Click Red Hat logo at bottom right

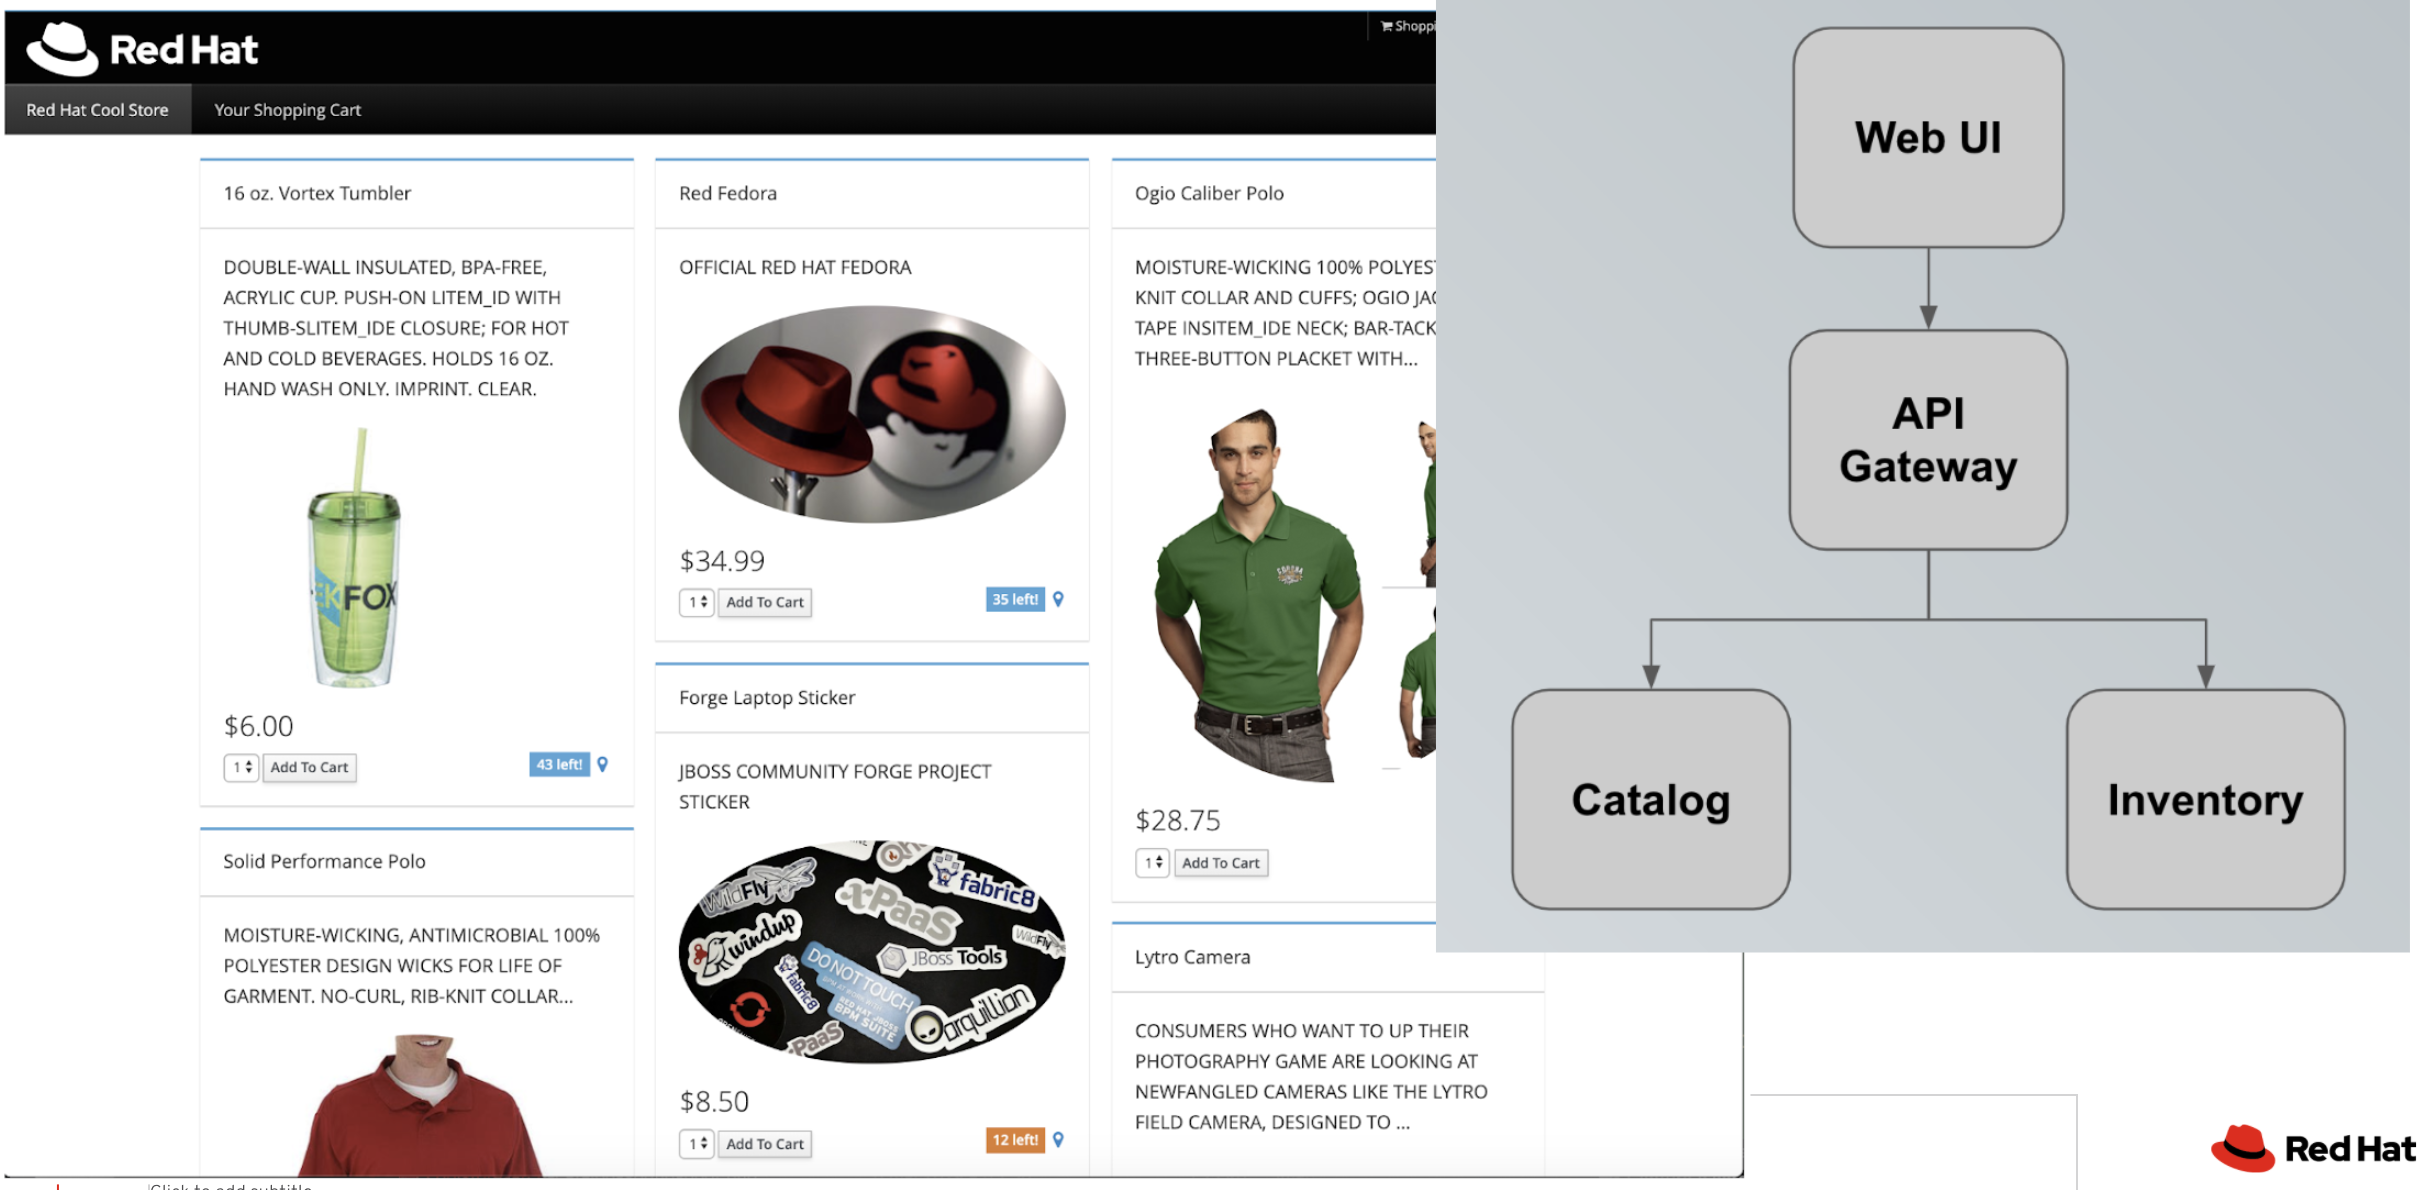pyautogui.click(x=2311, y=1148)
